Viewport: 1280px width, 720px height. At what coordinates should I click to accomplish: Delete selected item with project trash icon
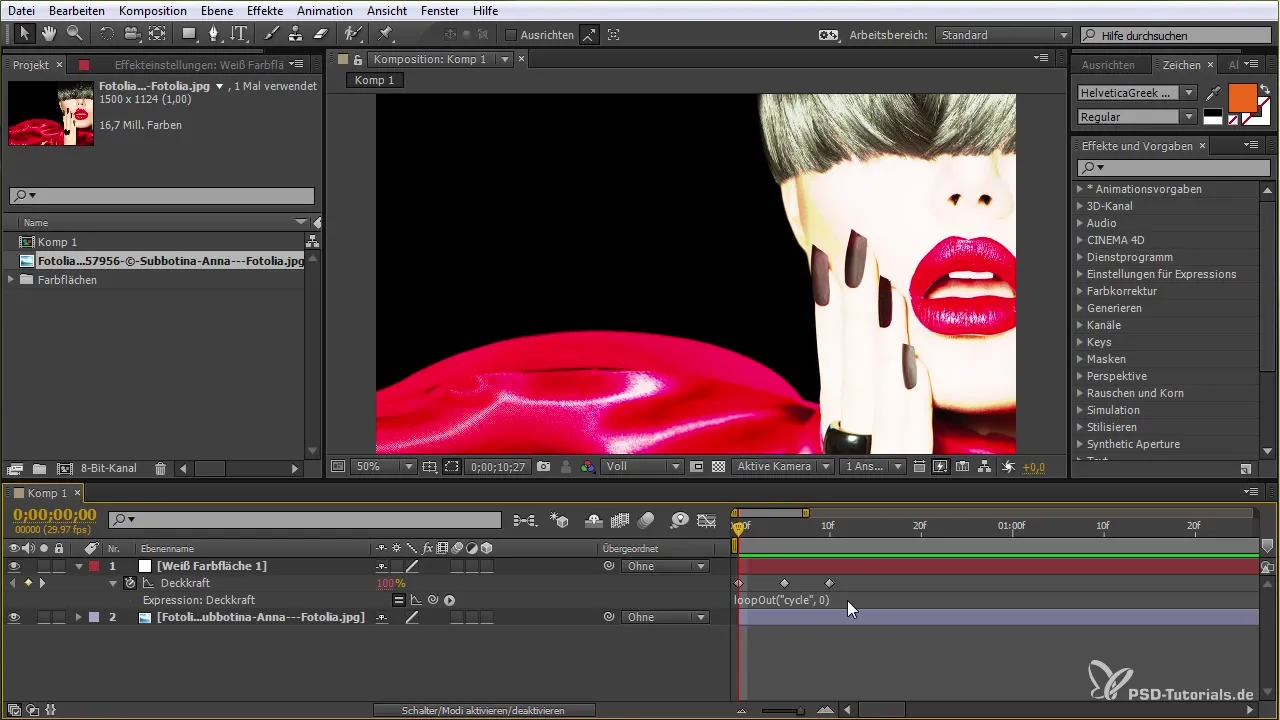(160, 468)
